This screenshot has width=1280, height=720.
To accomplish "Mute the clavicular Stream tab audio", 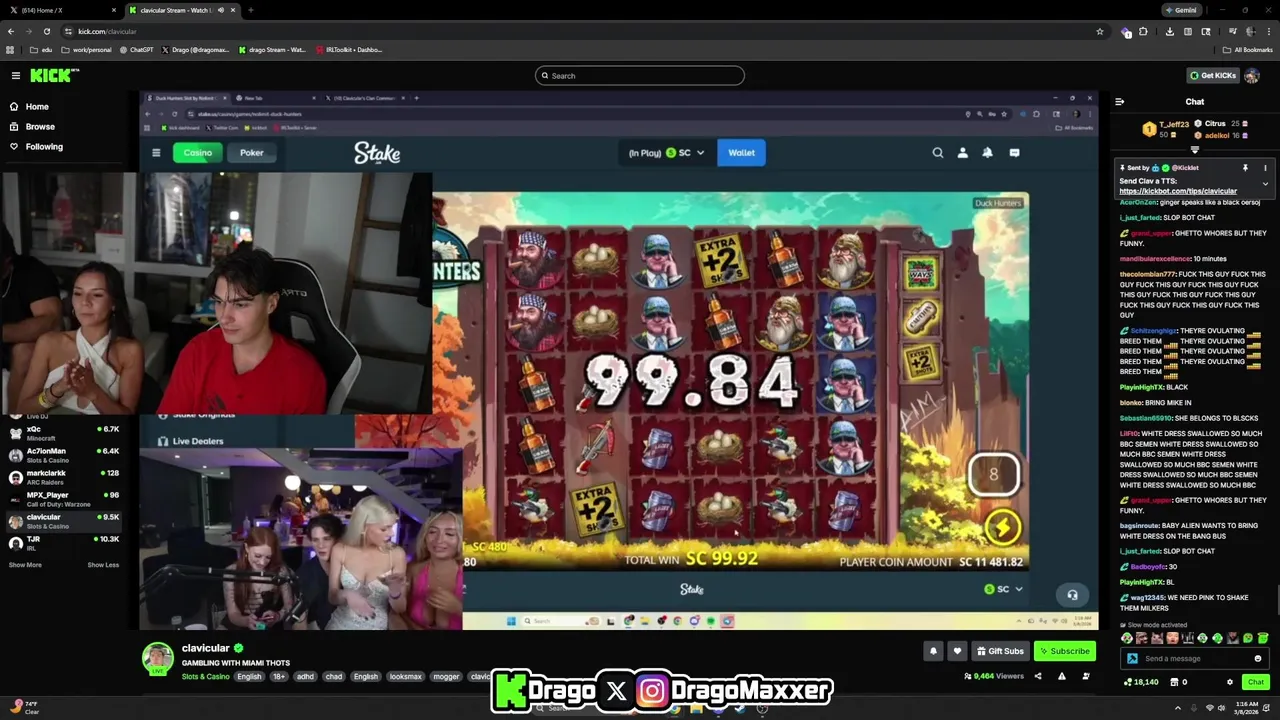I will [x=221, y=10].
